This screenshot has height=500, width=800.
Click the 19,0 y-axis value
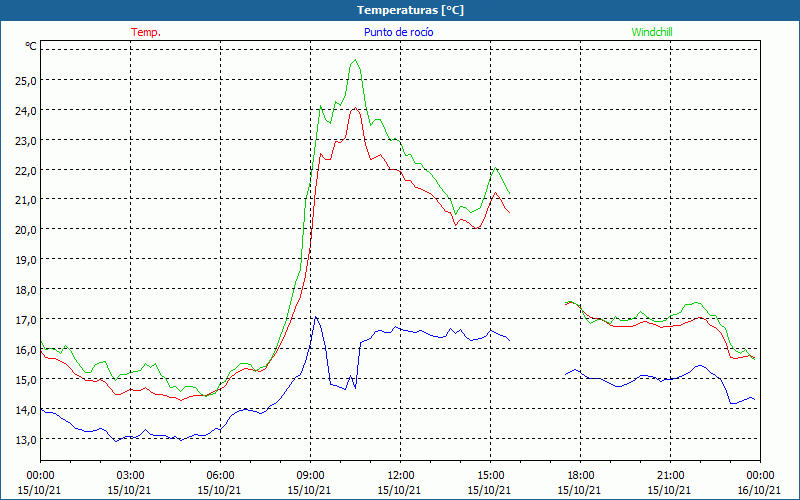(x=26, y=260)
